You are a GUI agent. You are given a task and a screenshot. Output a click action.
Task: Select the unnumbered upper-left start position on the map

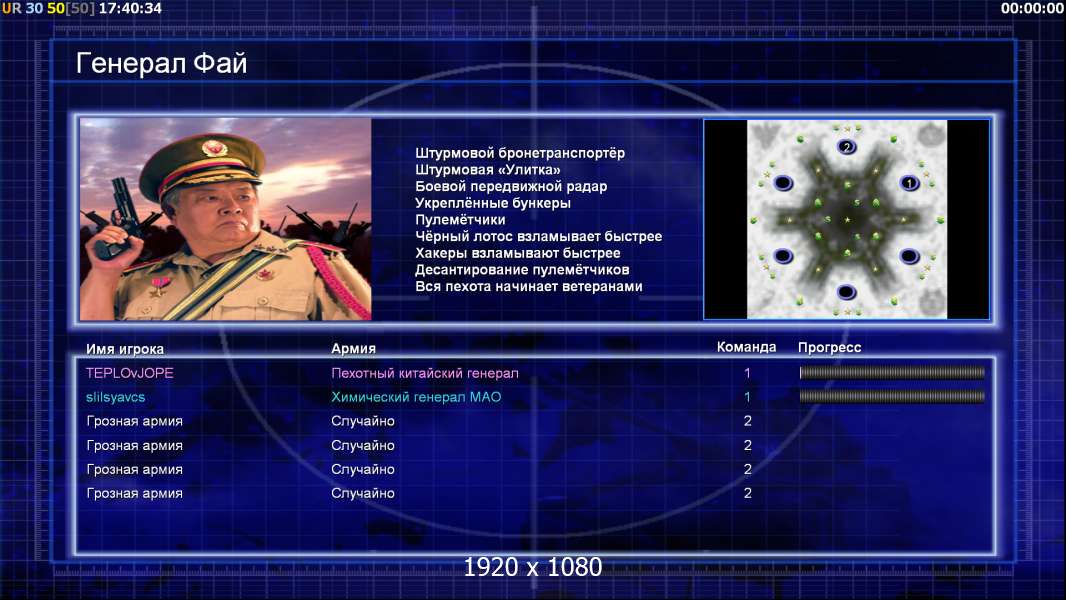[x=783, y=183]
